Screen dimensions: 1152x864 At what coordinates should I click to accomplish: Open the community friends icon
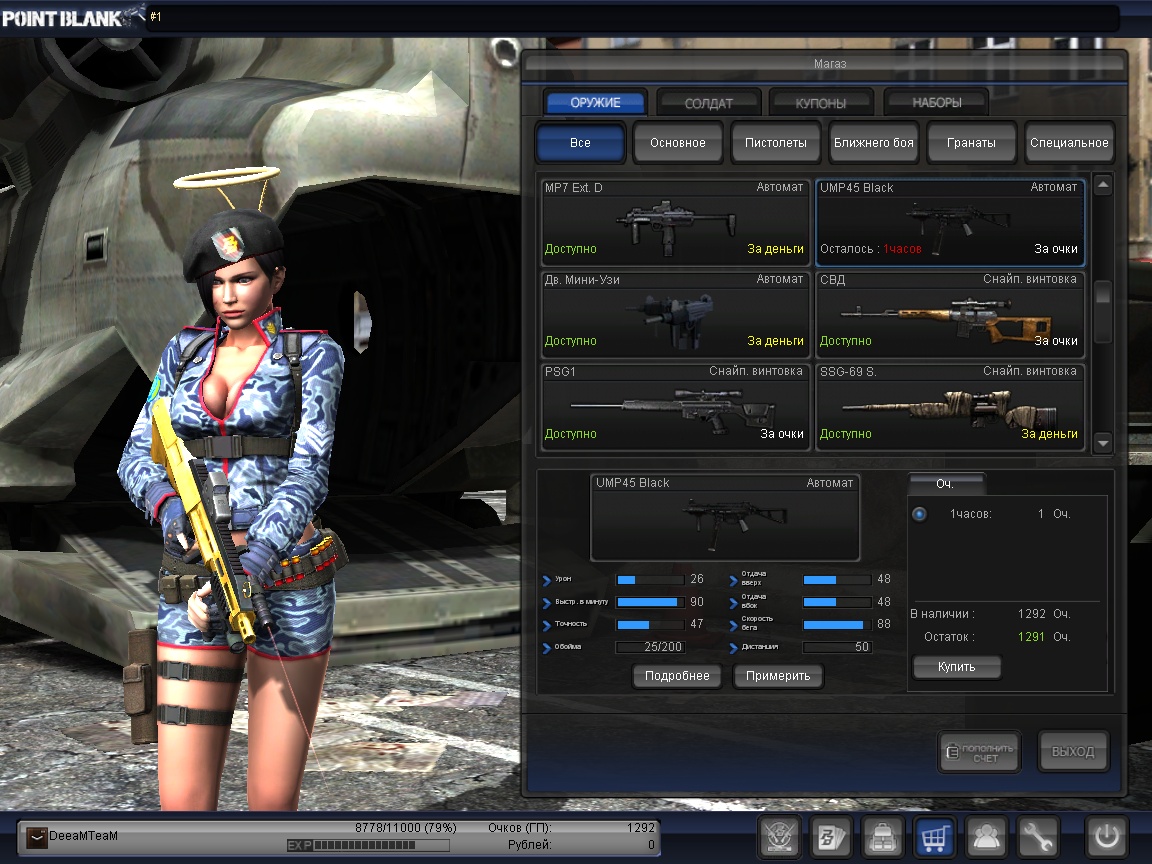pos(987,836)
